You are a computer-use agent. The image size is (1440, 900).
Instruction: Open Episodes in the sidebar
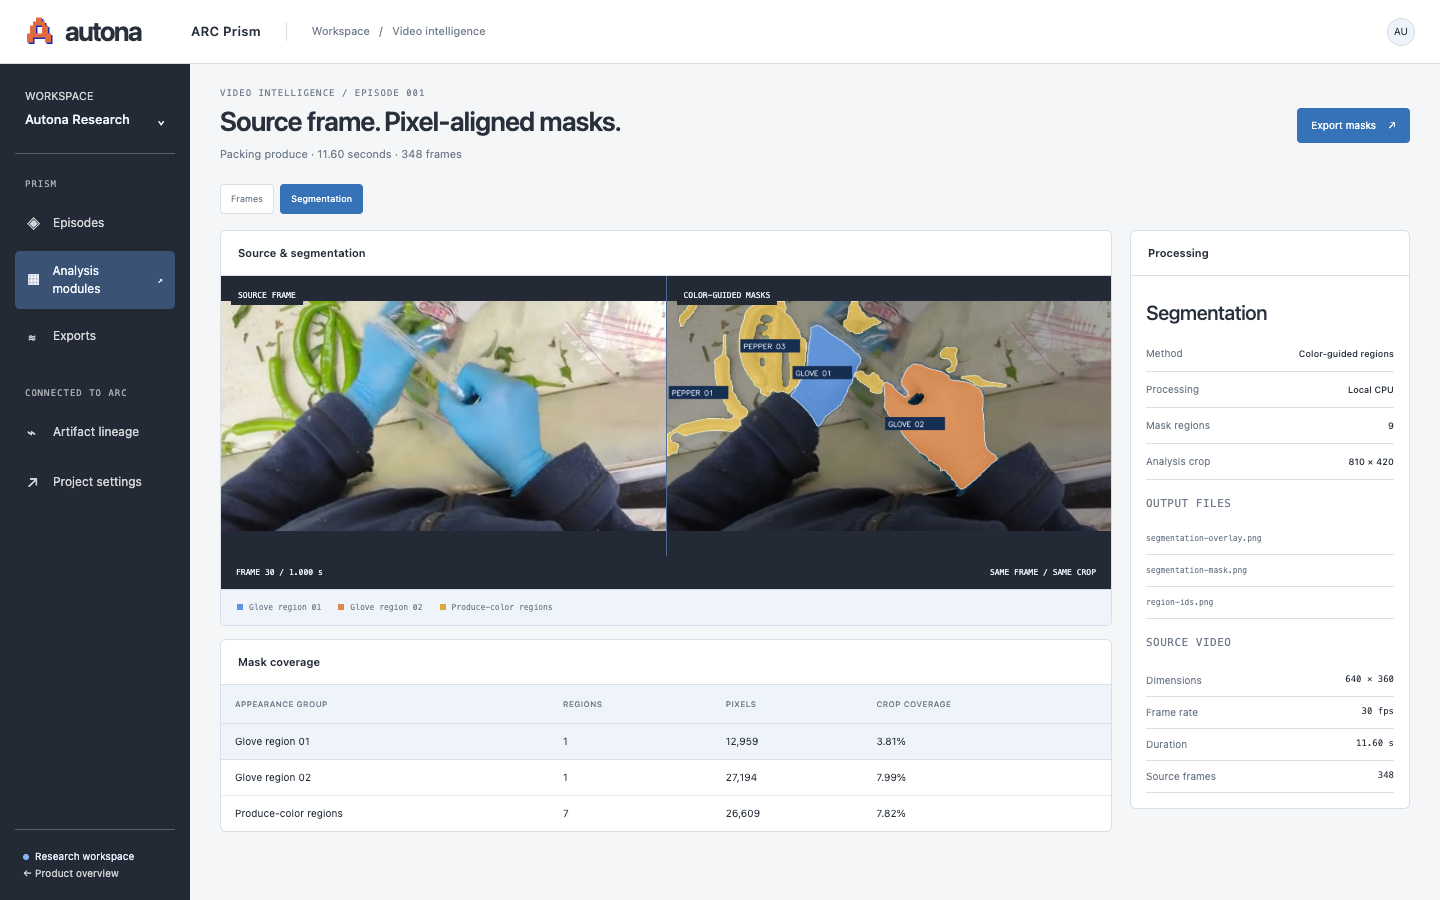click(95, 223)
